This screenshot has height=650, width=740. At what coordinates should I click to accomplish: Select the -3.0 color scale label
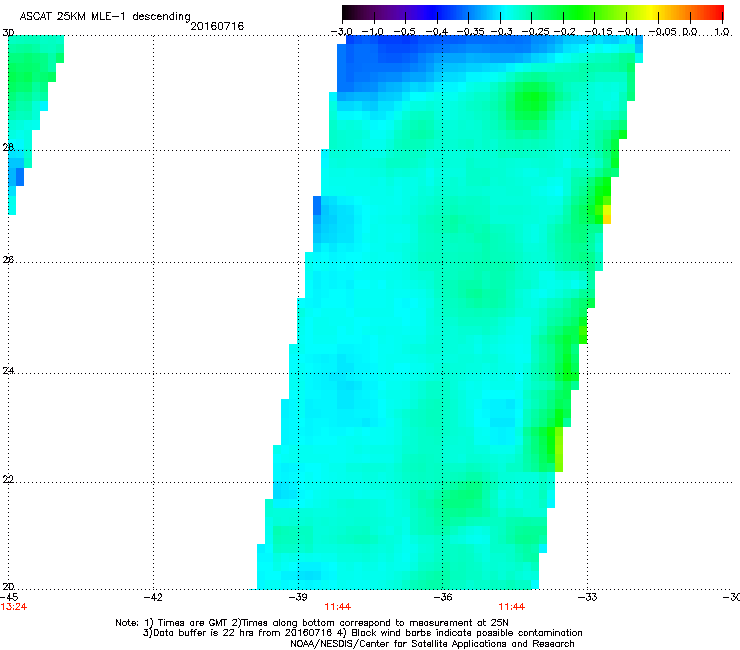click(x=342, y=32)
